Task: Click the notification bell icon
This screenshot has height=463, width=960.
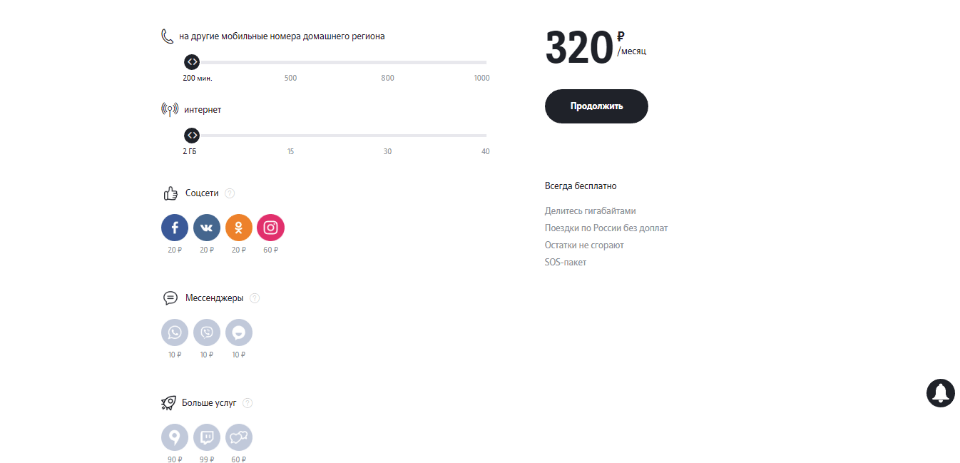Action: coord(940,393)
